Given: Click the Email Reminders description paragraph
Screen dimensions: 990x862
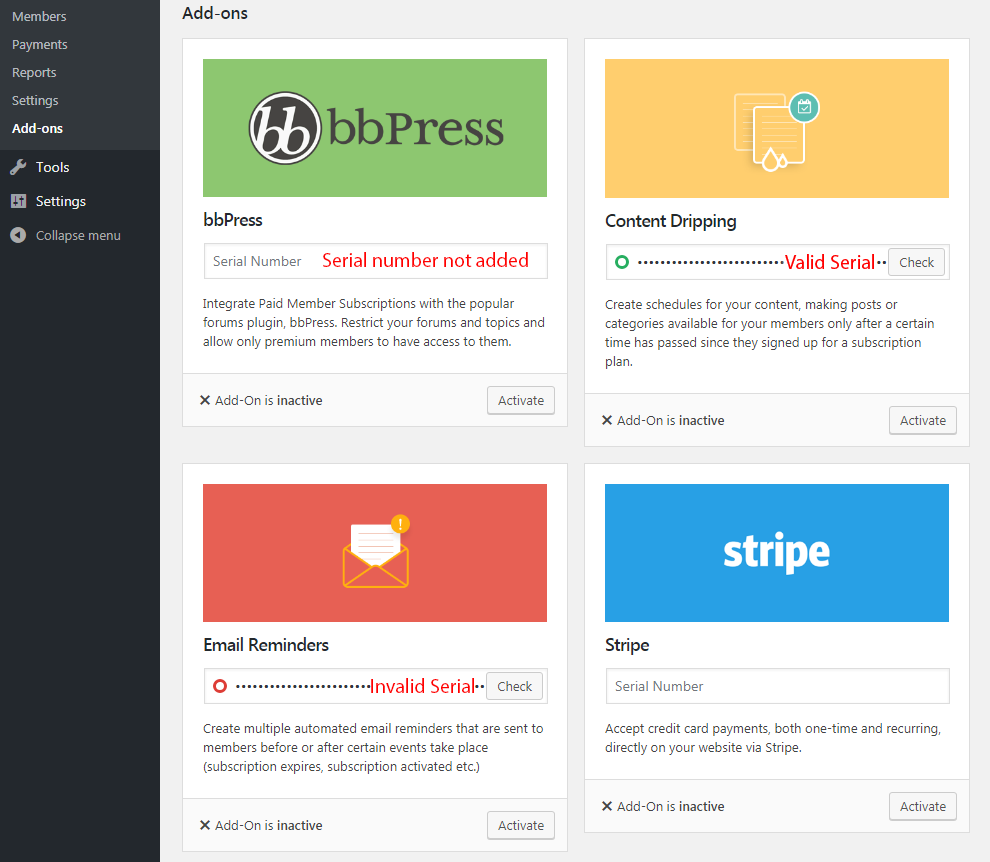Looking at the screenshot, I should pyautogui.click(x=373, y=748).
